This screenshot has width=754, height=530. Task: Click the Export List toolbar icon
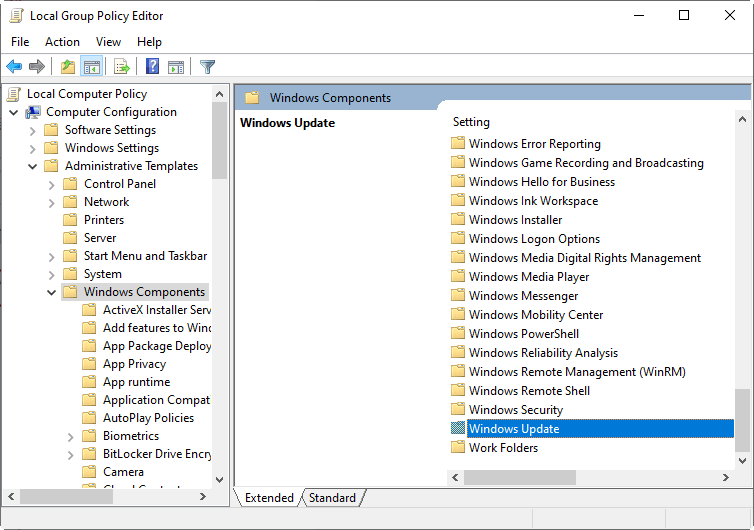coord(122,66)
